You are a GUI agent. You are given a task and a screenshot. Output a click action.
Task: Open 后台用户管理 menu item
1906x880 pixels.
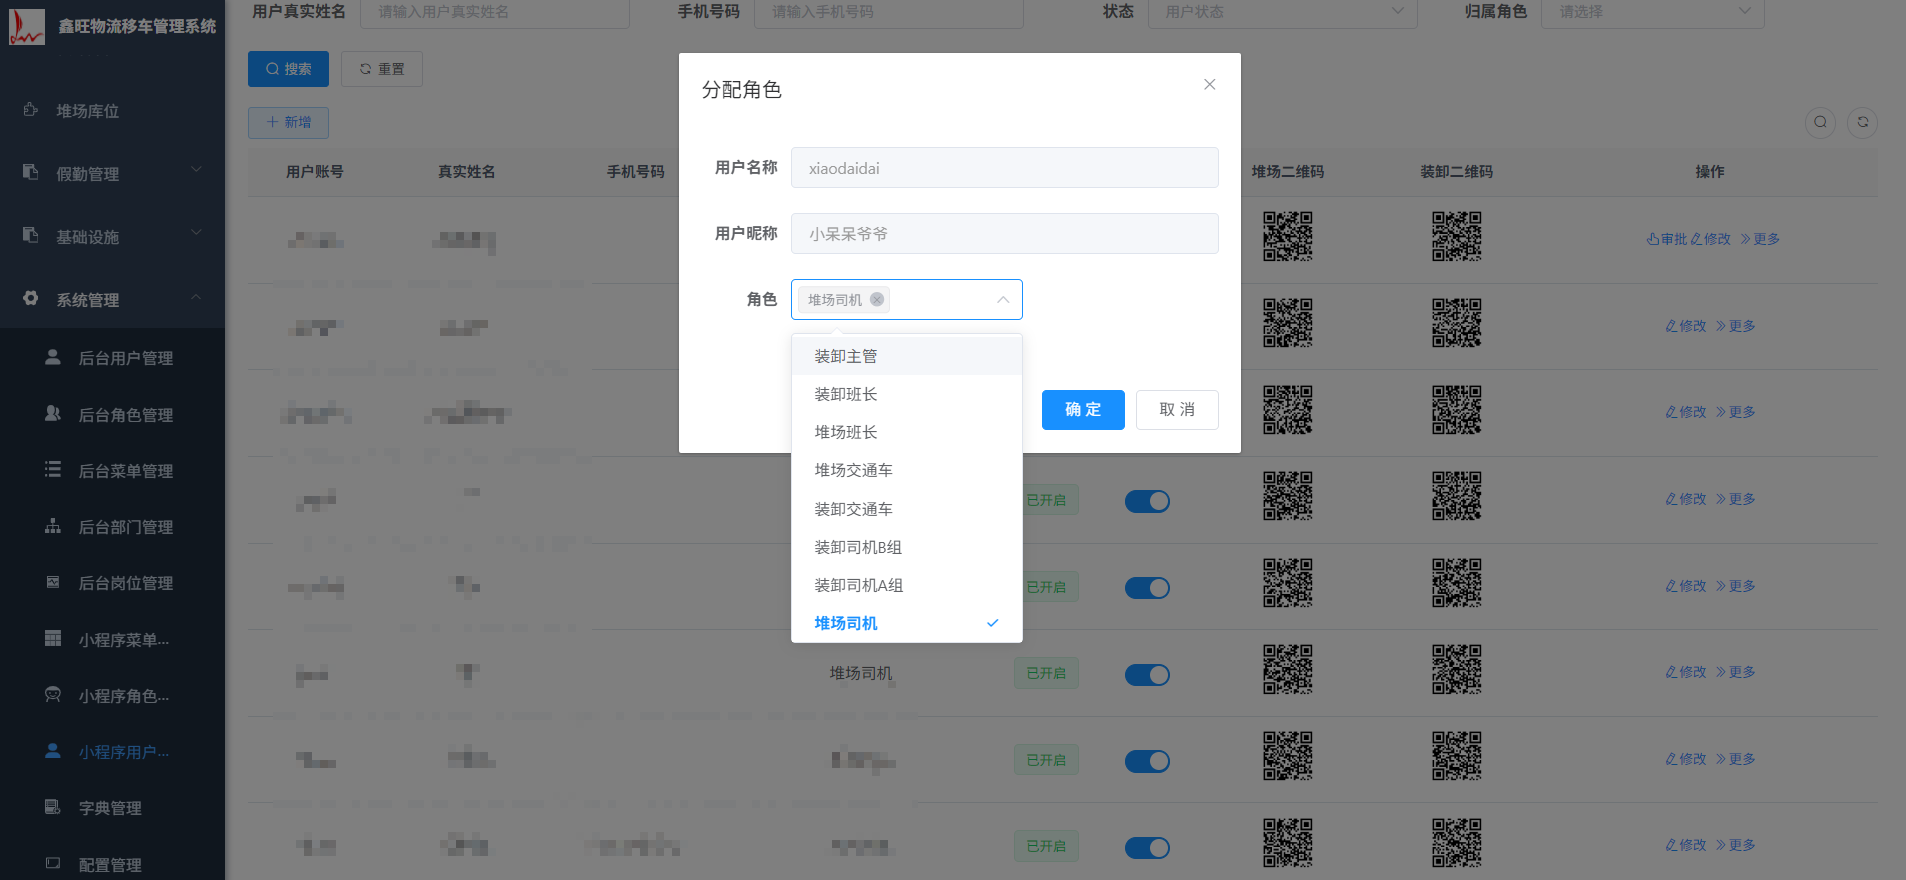[x=112, y=358]
